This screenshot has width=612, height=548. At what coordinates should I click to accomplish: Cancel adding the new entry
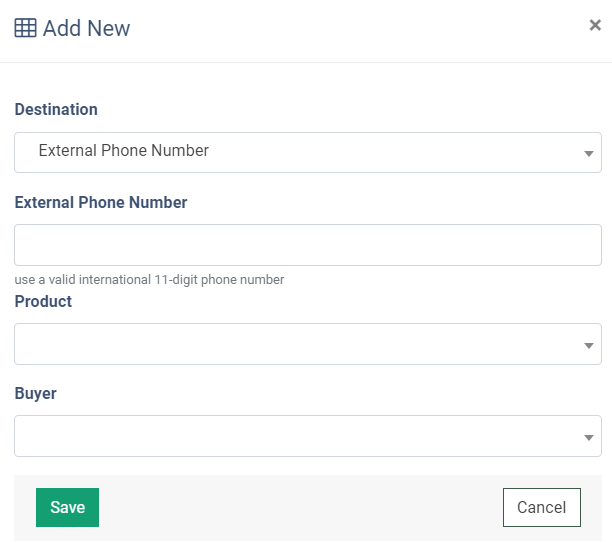coord(542,507)
